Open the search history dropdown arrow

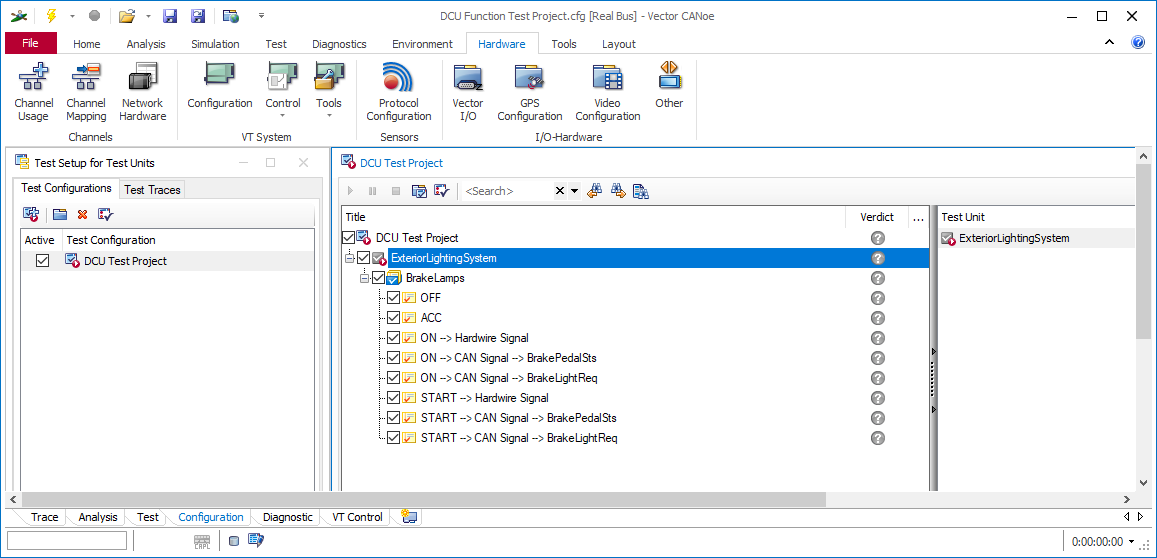[575, 191]
